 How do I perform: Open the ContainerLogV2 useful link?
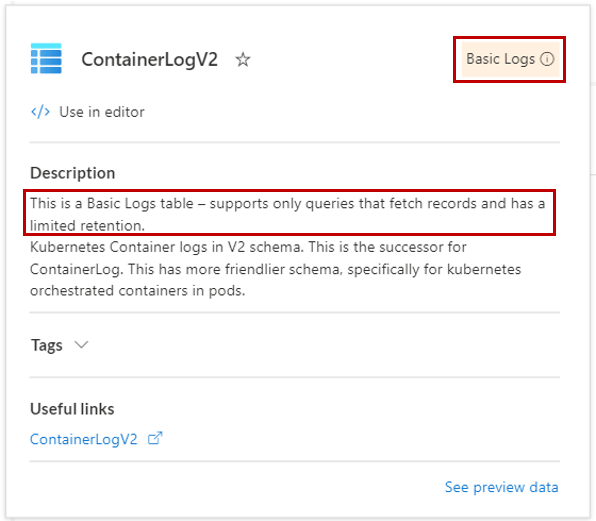(x=84, y=439)
